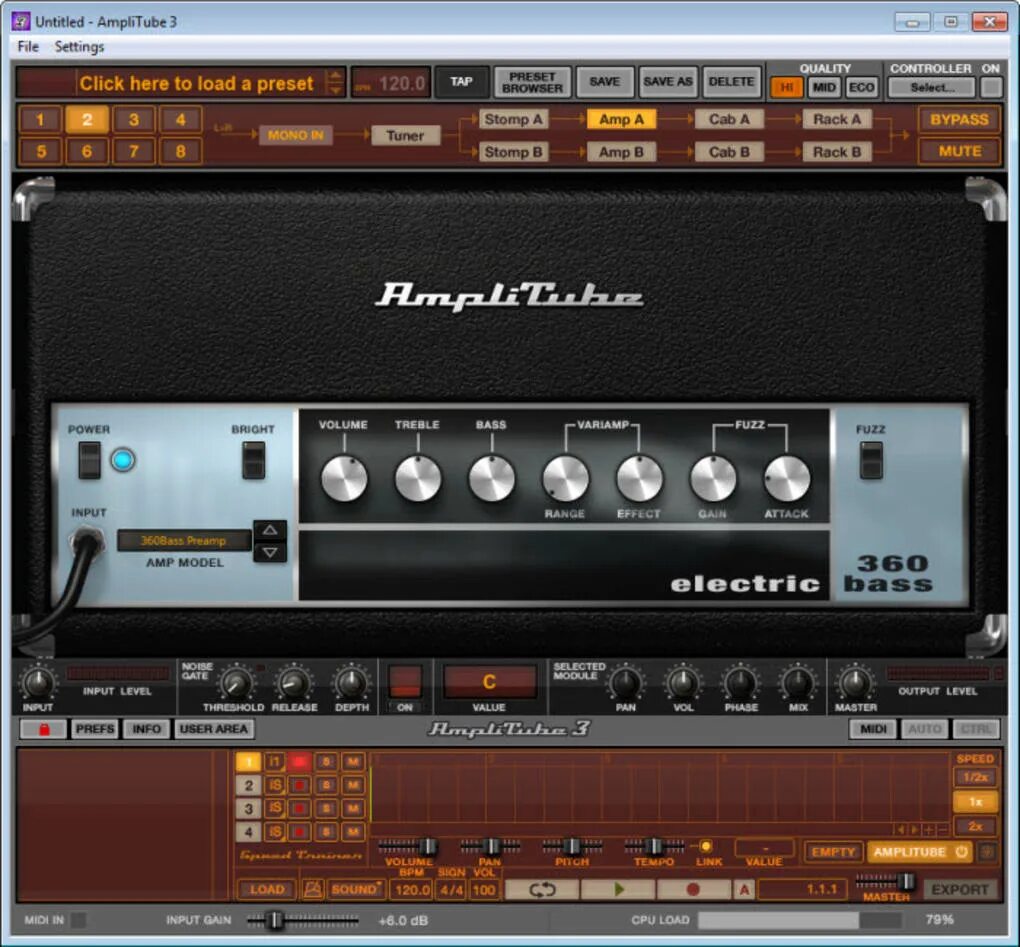Switch to the Cab B module
Screen dimensions: 1020x947
(x=729, y=152)
